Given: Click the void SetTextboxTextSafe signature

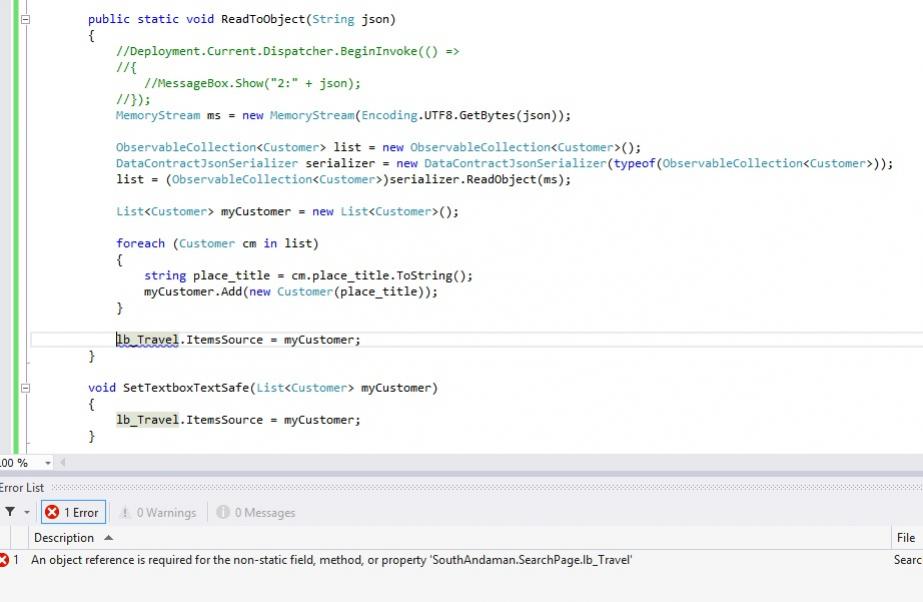Looking at the screenshot, I should click(x=263, y=388).
